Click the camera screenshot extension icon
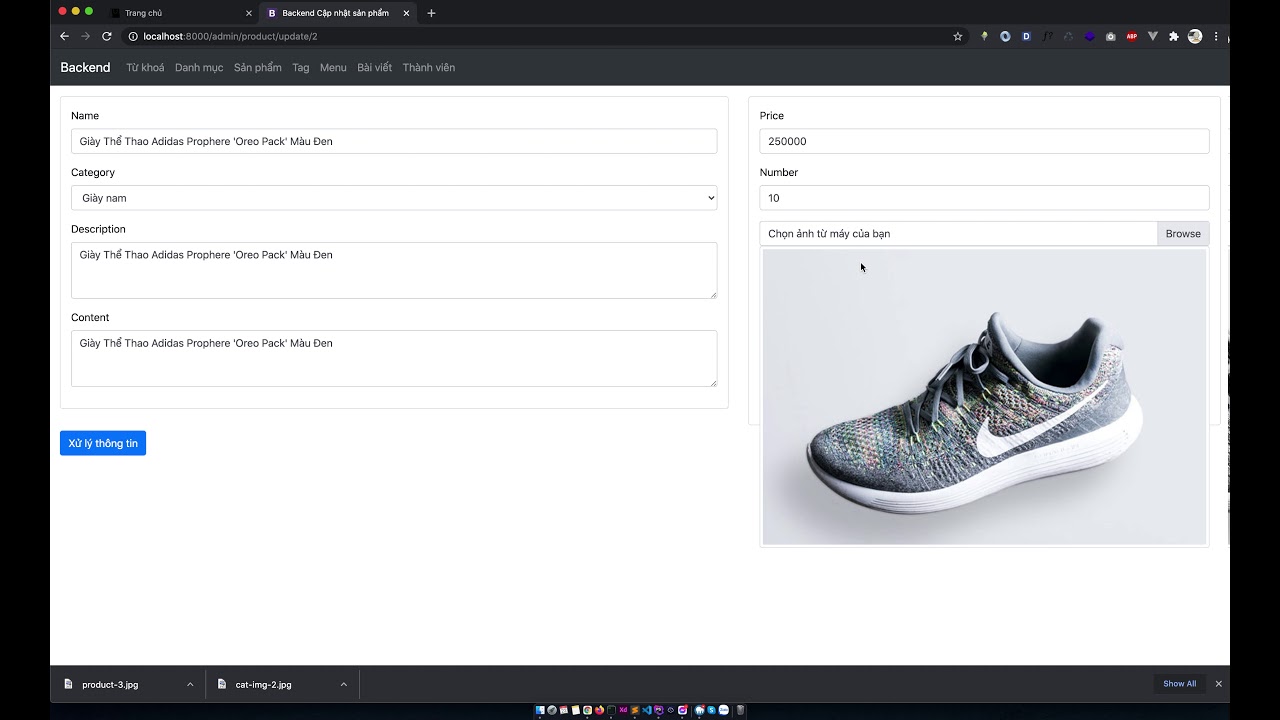This screenshot has height=720, width=1280. (1110, 36)
